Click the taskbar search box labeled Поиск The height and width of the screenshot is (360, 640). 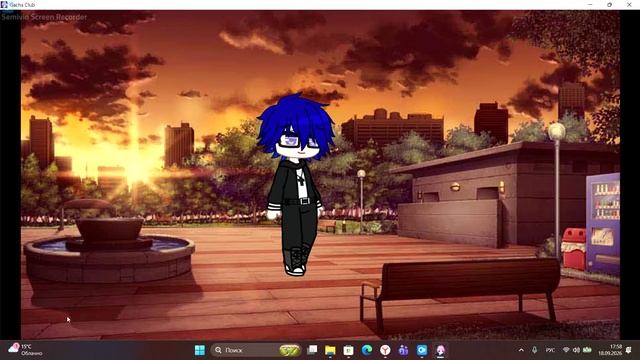pyautogui.click(x=256, y=350)
